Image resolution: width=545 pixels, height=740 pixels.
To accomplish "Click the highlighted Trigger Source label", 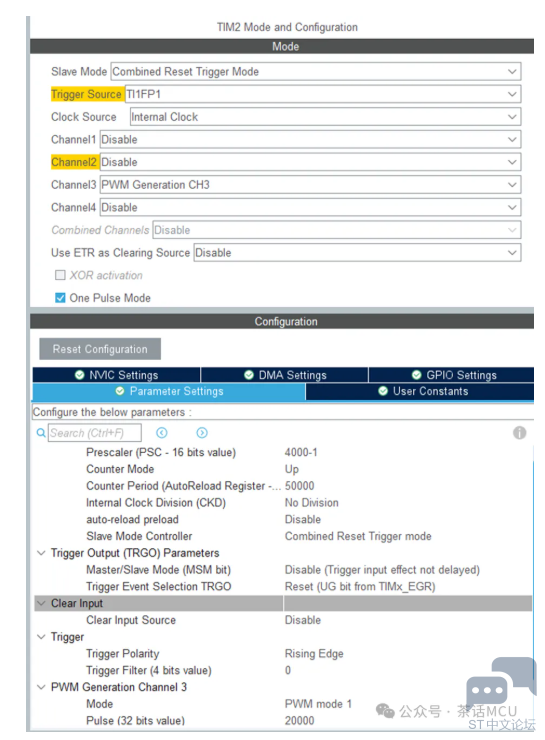I will point(86,94).
